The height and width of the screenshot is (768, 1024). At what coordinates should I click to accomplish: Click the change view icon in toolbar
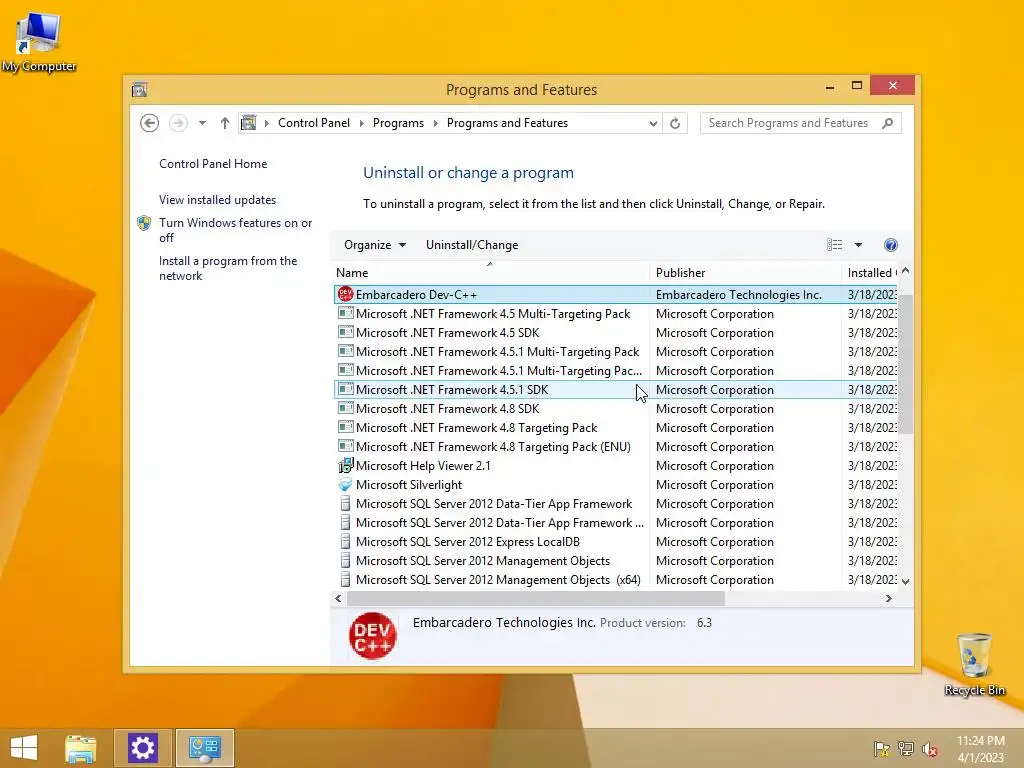tap(835, 245)
